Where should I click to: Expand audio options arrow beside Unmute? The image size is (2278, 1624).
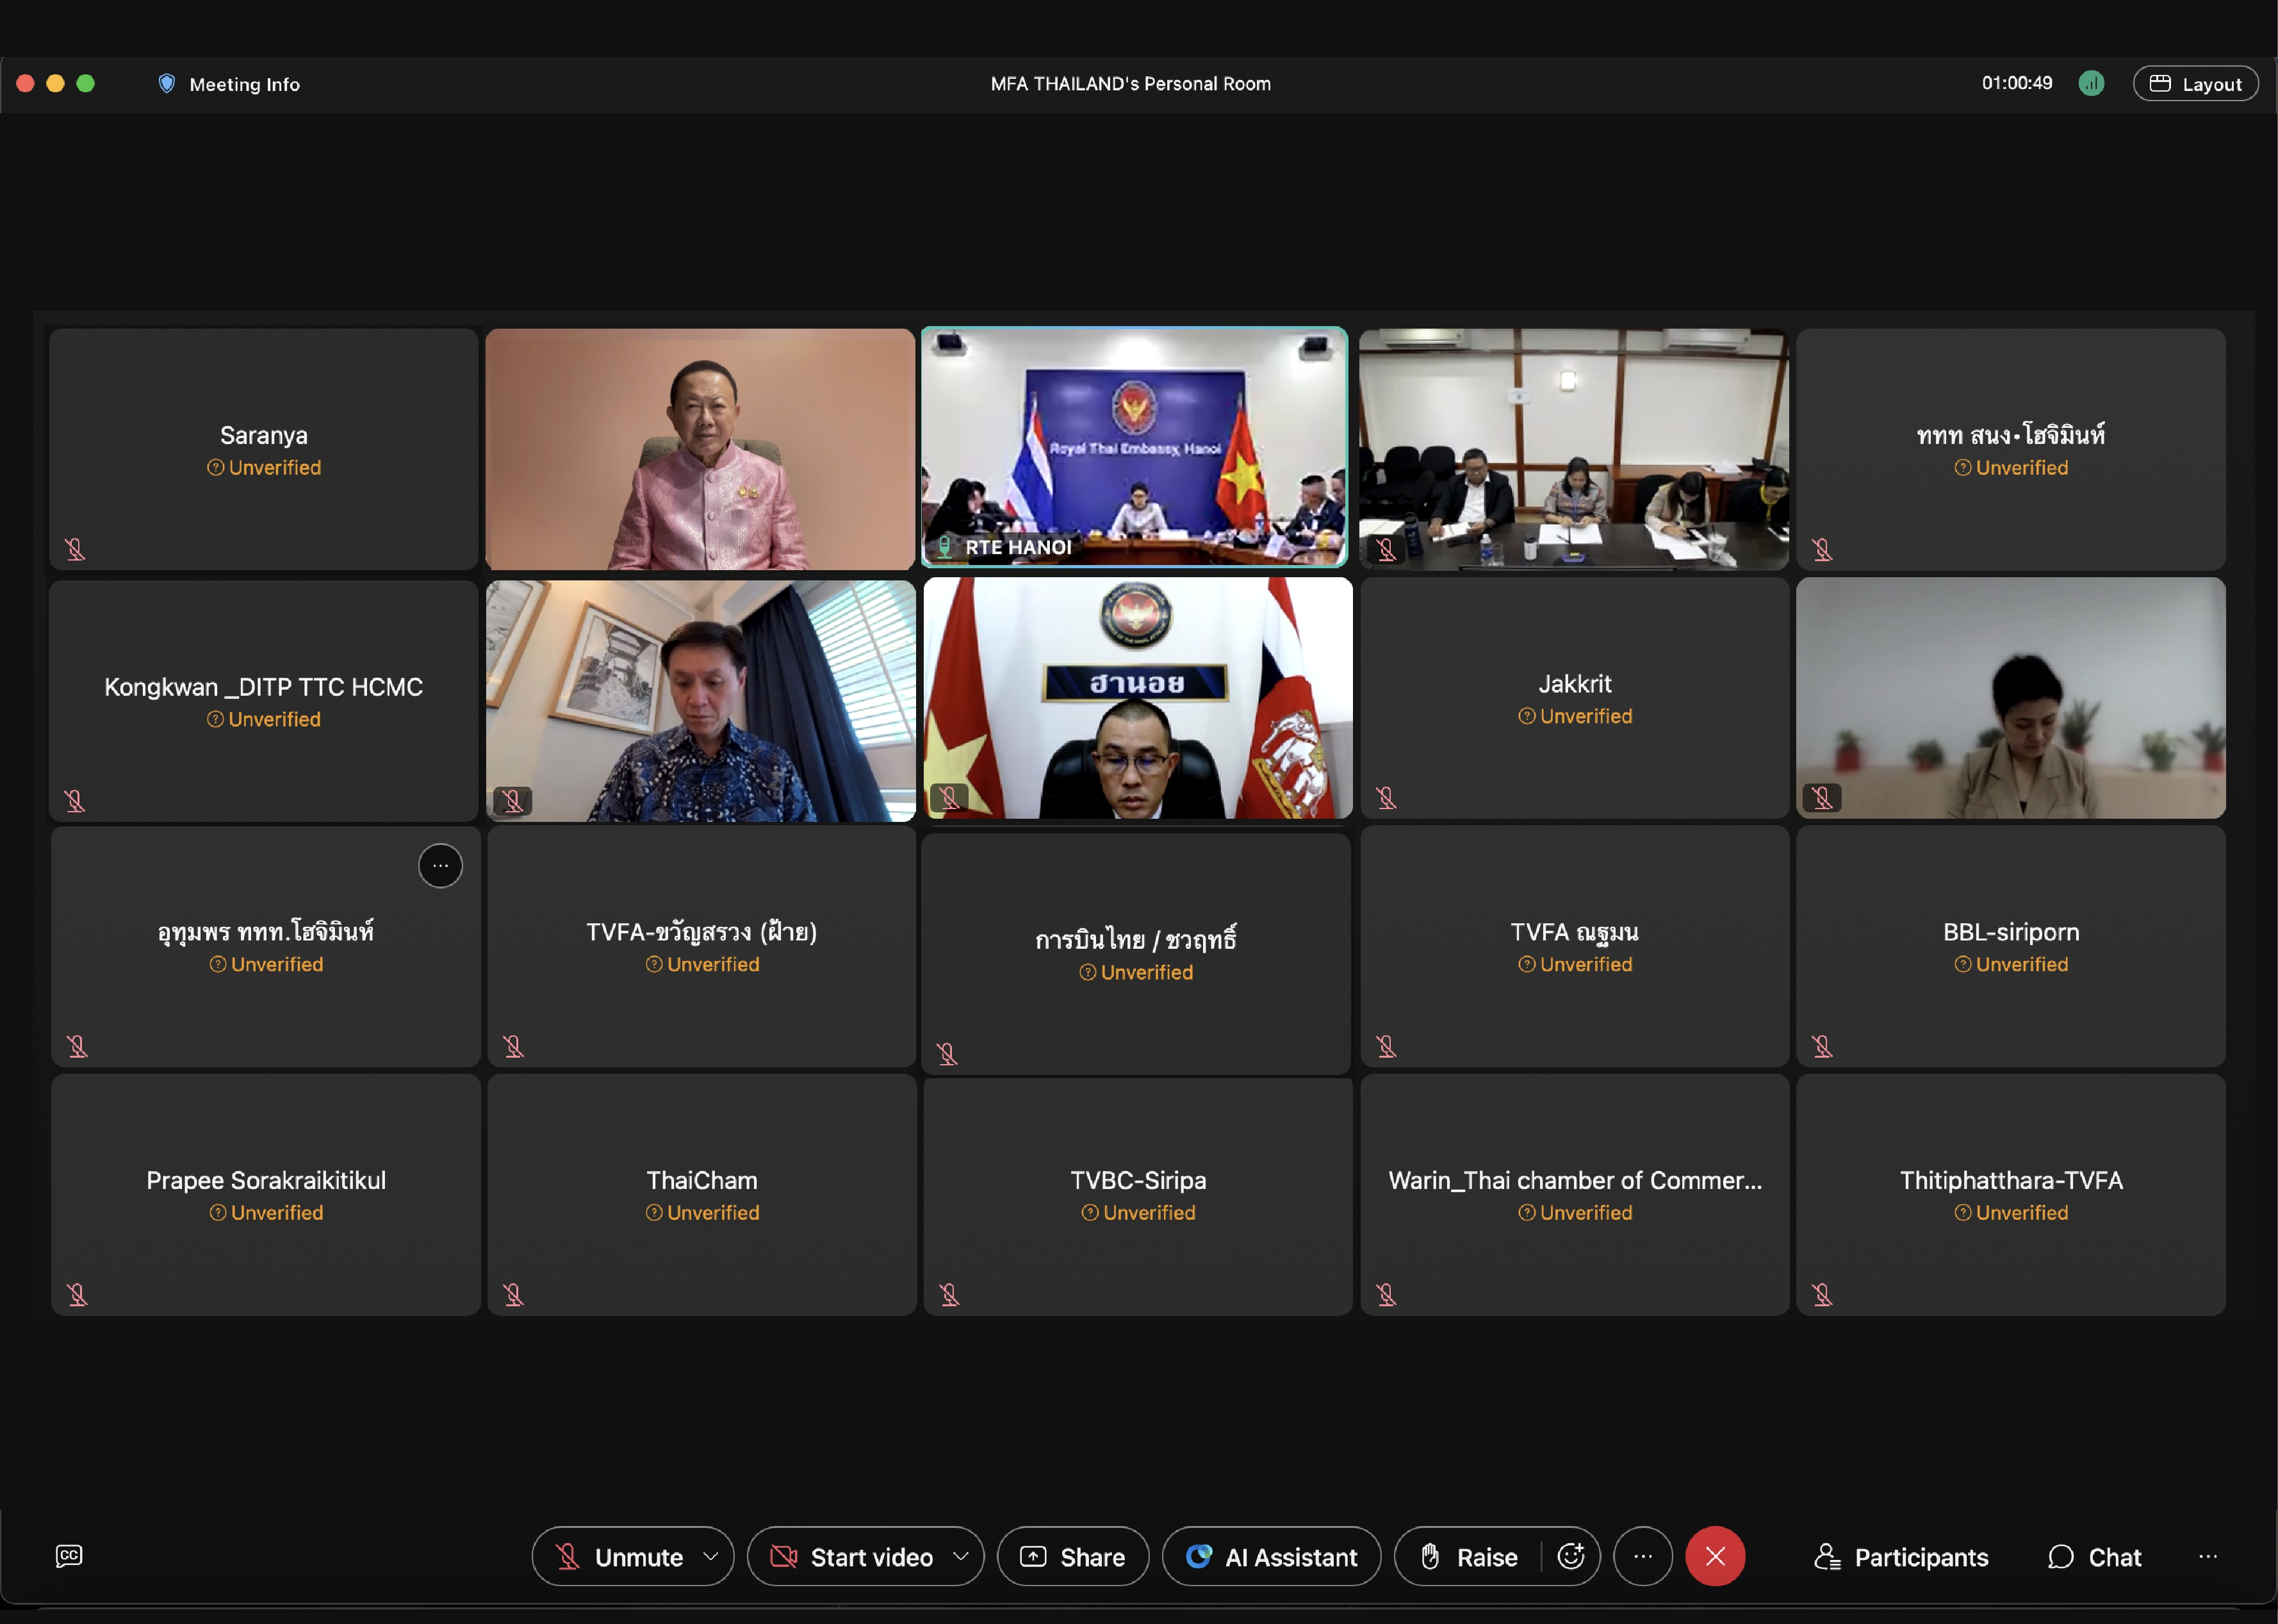pyautogui.click(x=711, y=1557)
